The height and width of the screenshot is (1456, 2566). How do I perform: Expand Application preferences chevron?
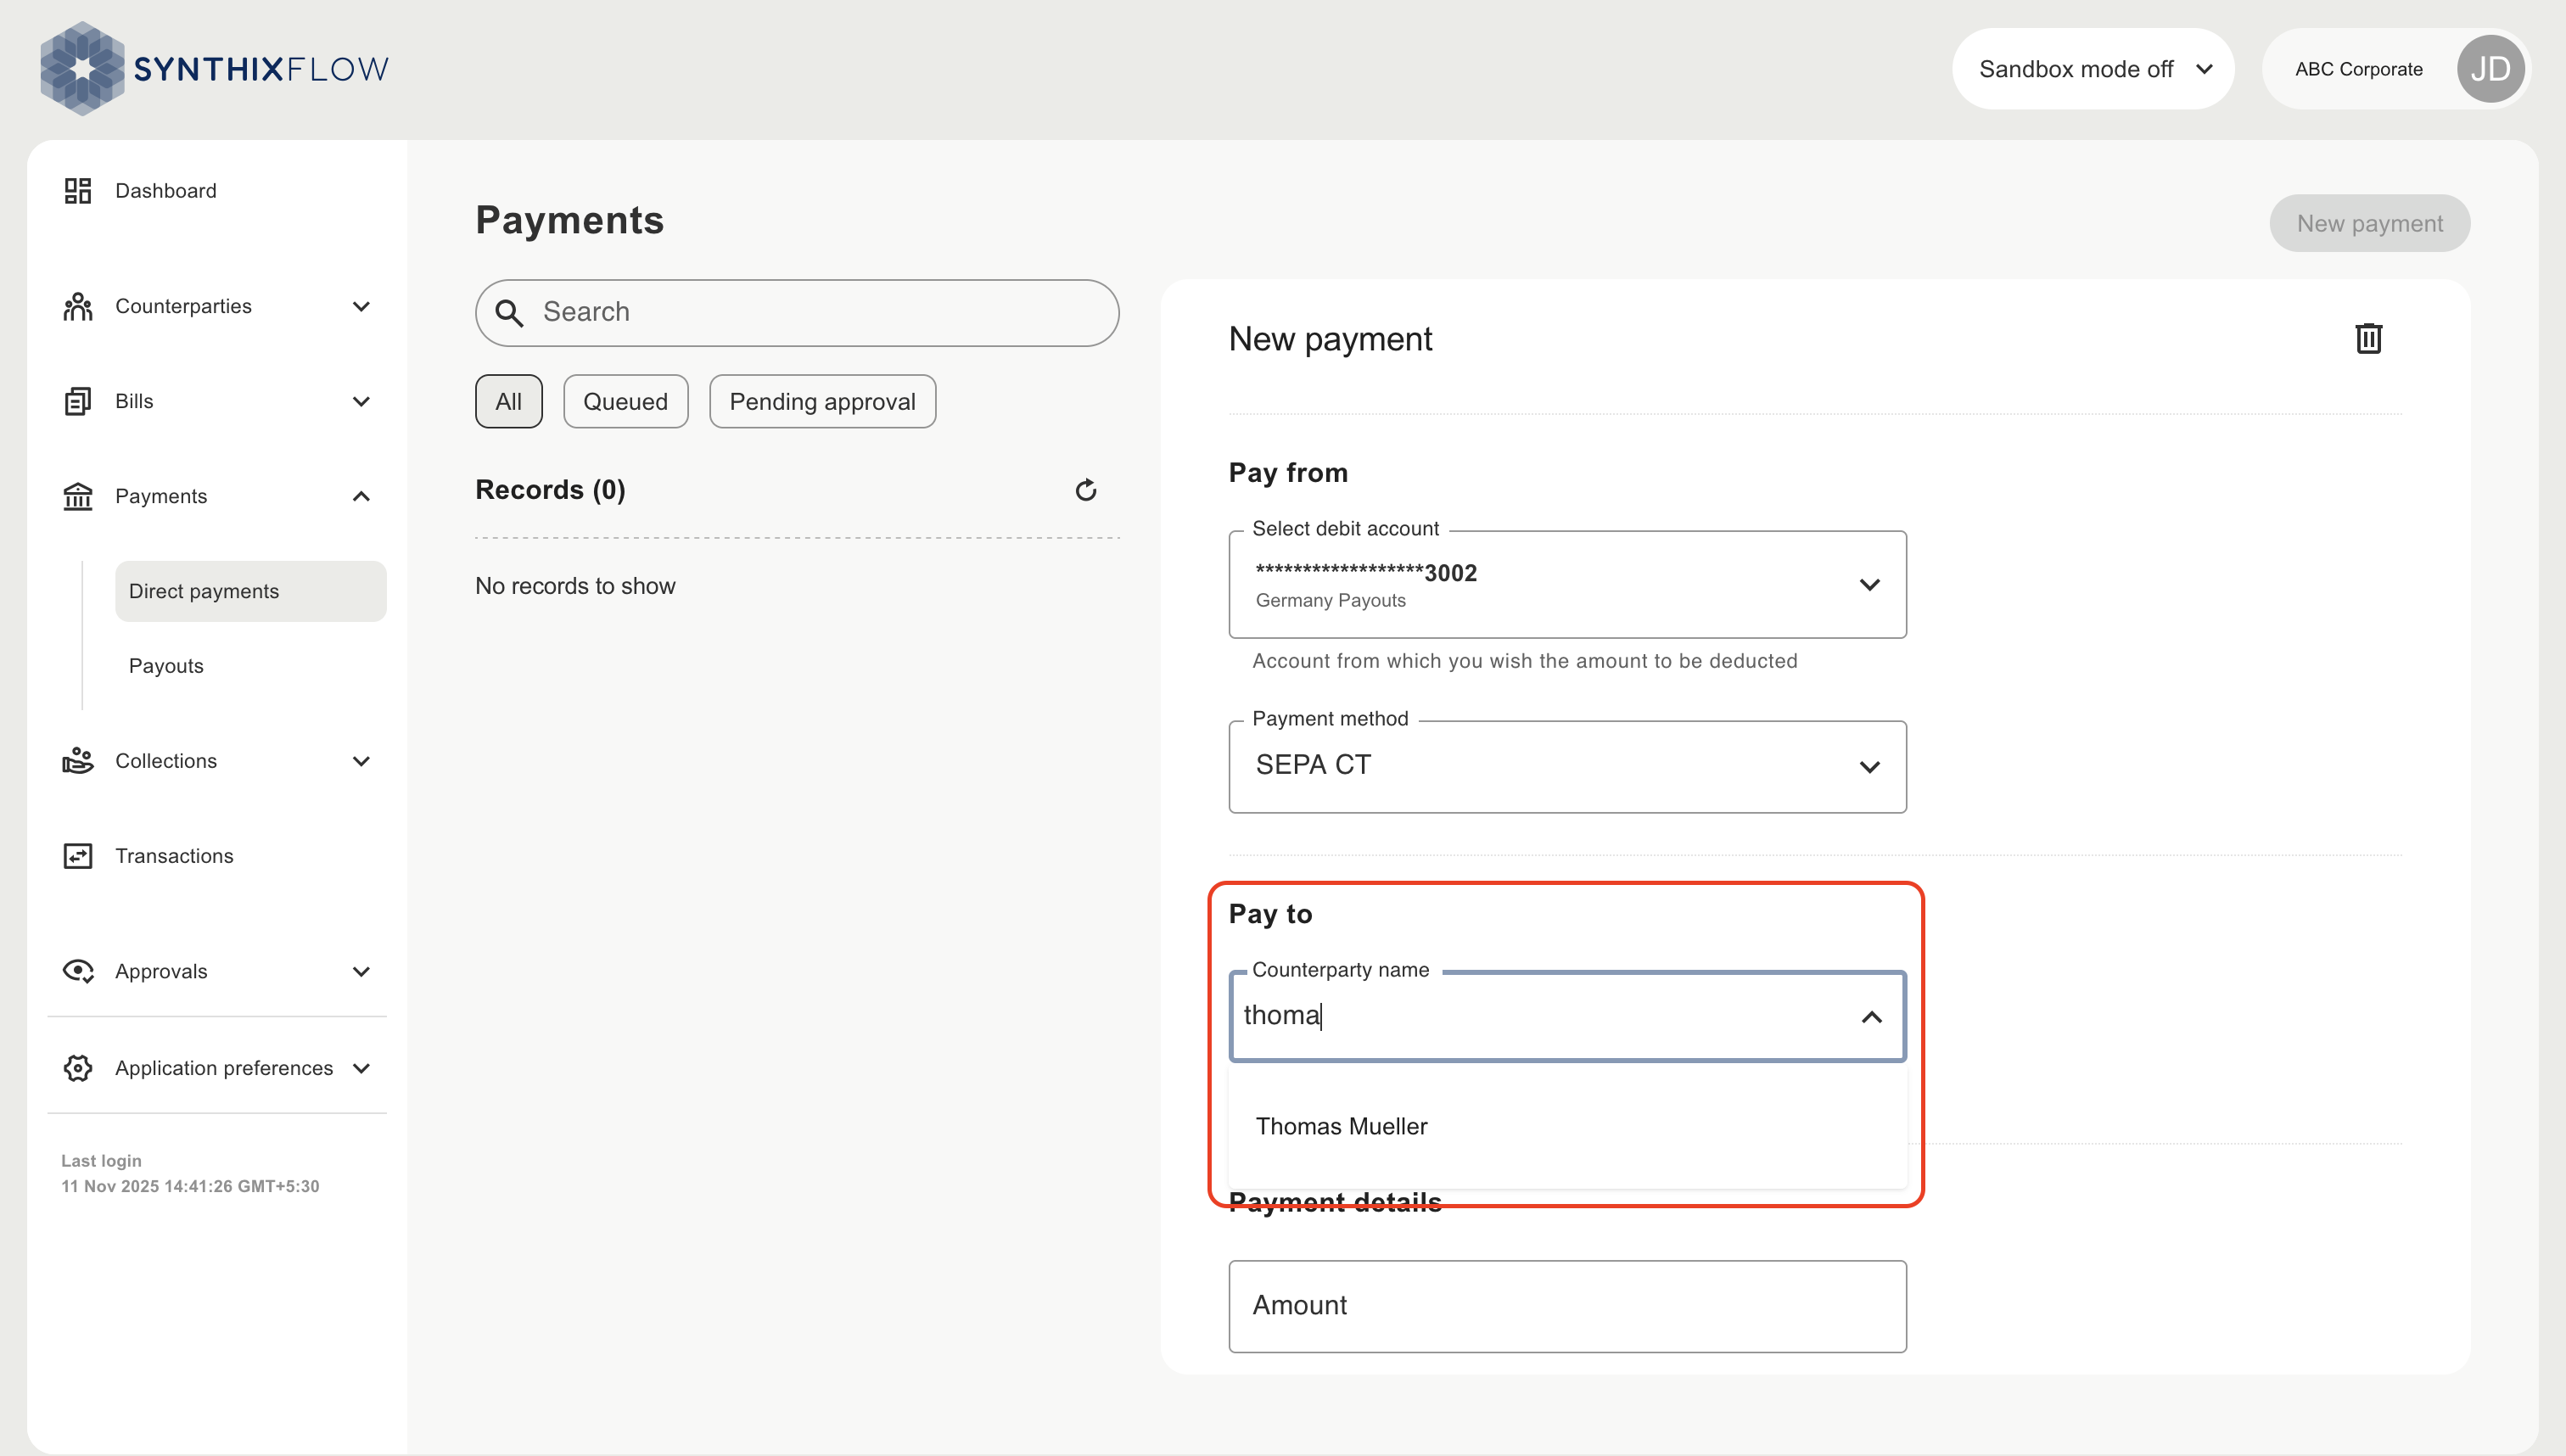tap(362, 1068)
